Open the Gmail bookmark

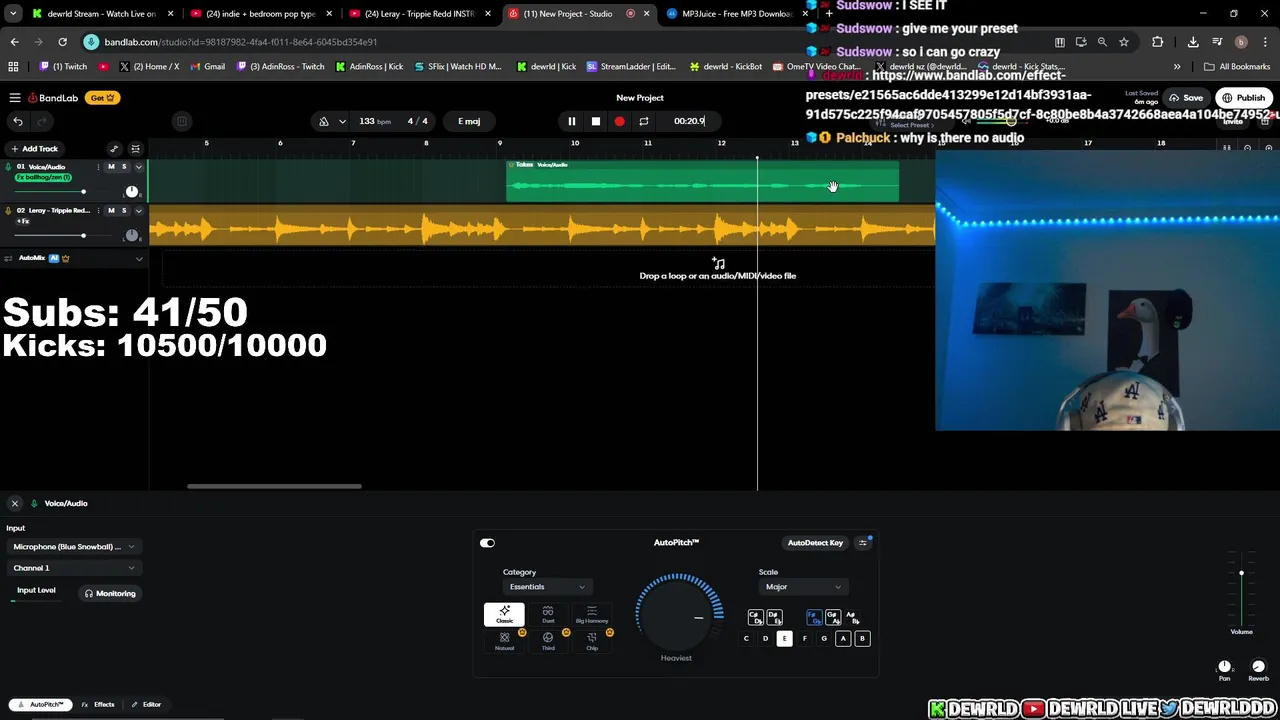[207, 67]
